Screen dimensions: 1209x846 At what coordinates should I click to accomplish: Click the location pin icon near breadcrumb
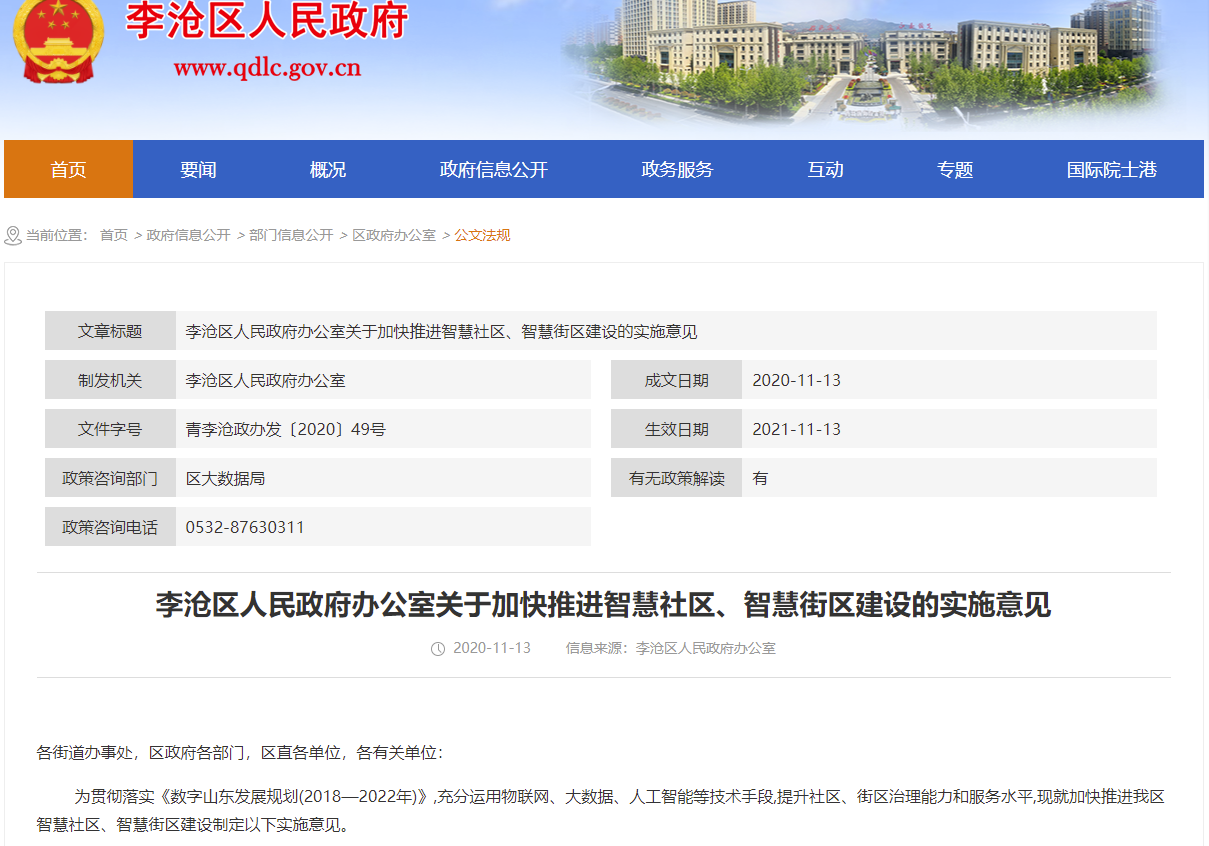pyautogui.click(x=13, y=236)
